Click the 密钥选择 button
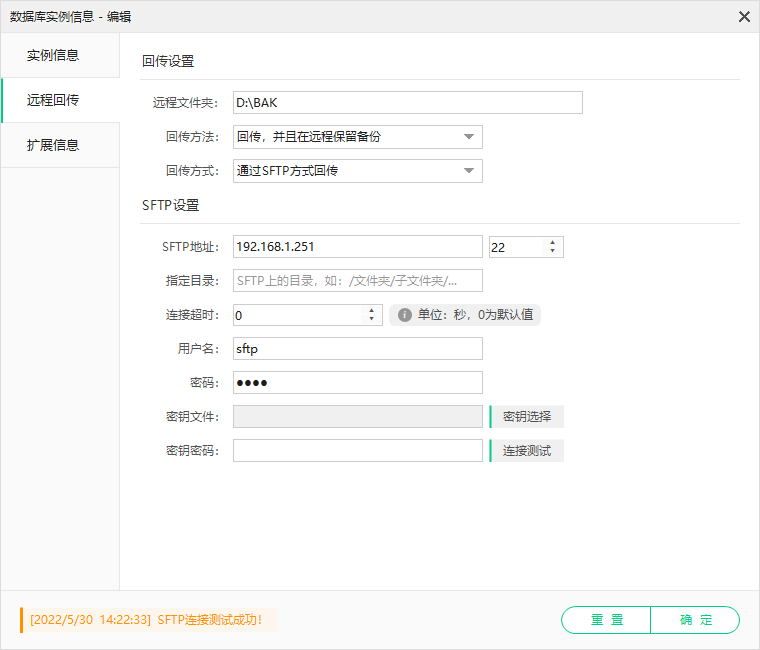This screenshot has width=760, height=650. [x=527, y=416]
